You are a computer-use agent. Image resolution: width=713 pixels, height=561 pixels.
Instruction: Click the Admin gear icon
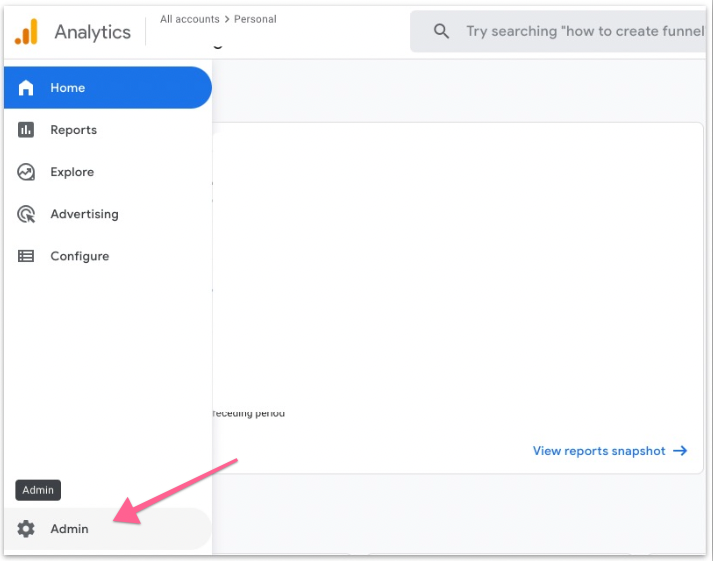tap(27, 529)
